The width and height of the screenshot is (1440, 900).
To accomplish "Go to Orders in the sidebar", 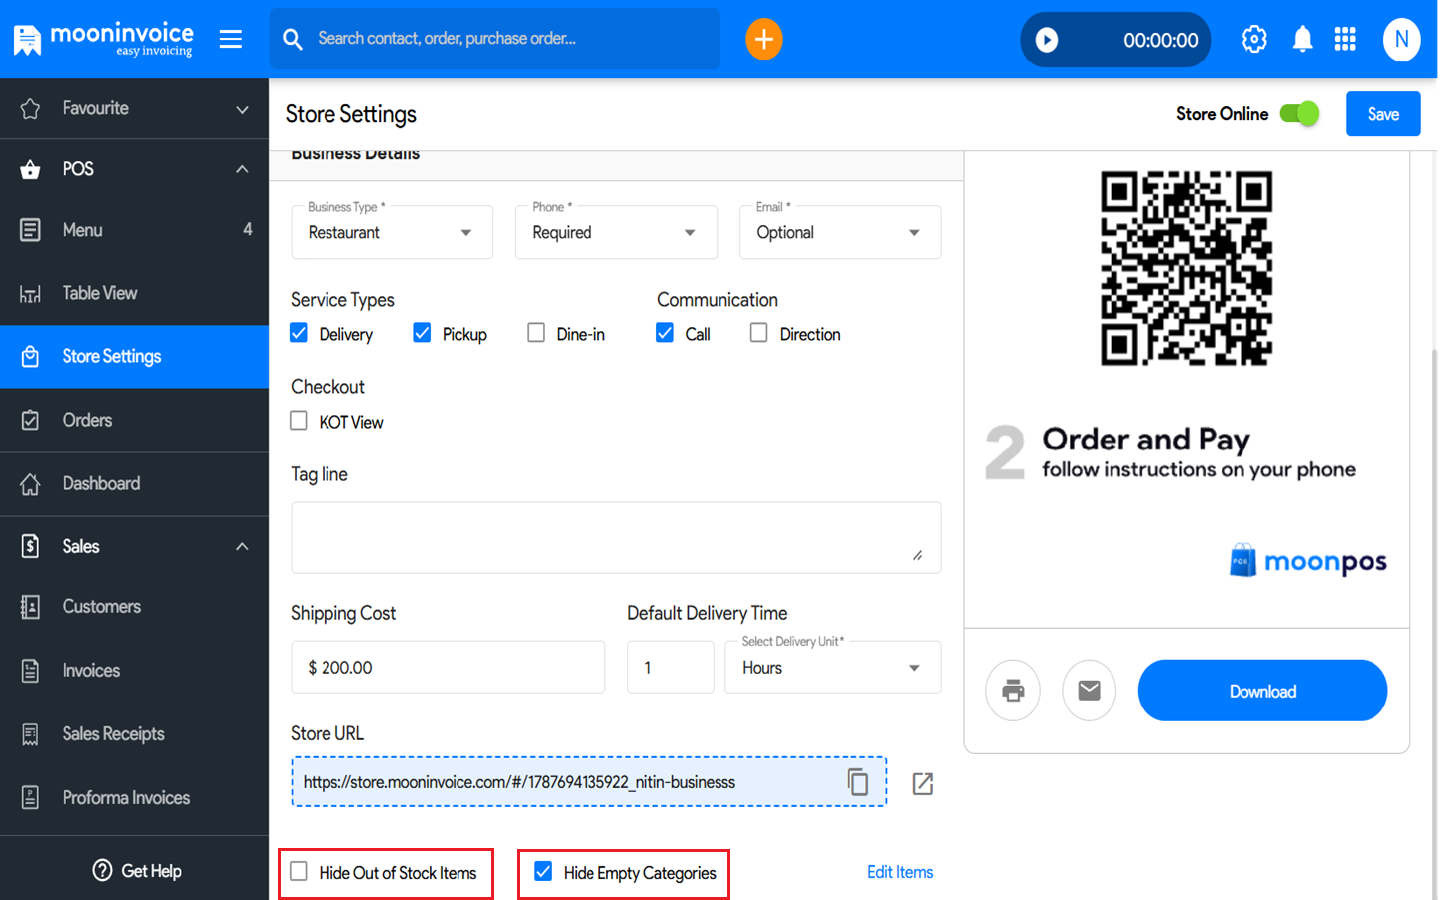I will (134, 420).
